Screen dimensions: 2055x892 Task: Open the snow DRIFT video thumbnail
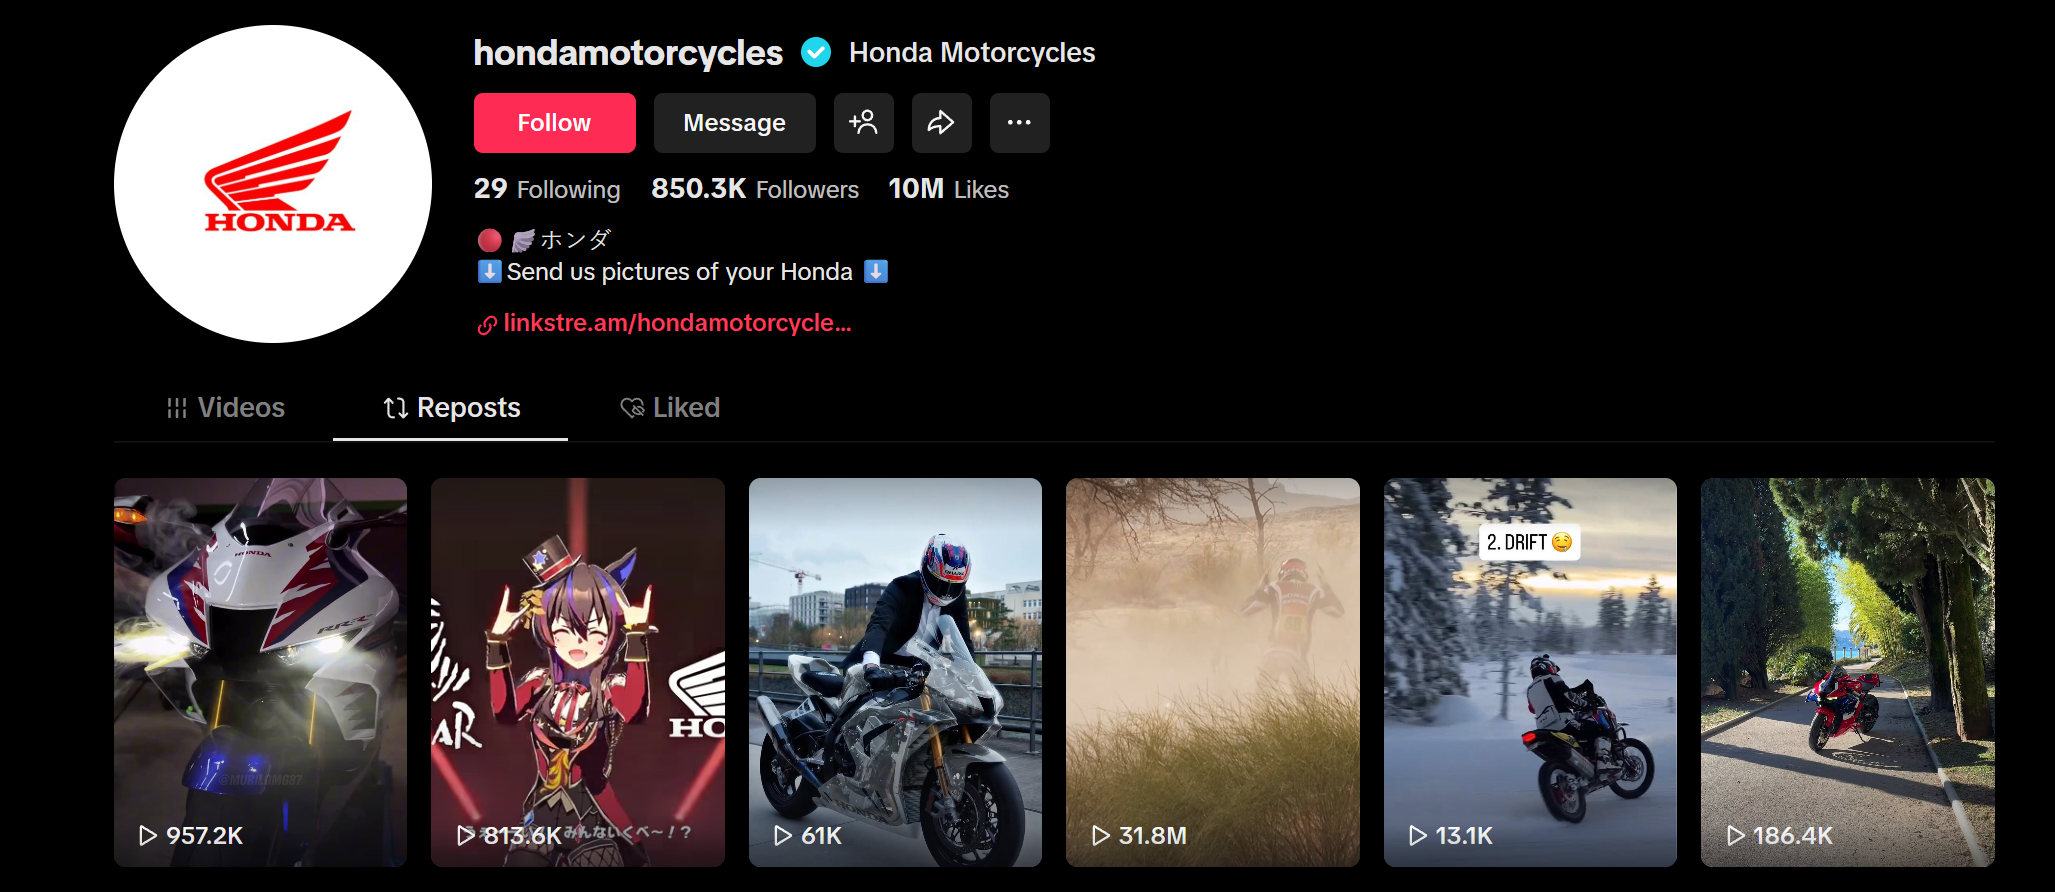pos(1530,672)
